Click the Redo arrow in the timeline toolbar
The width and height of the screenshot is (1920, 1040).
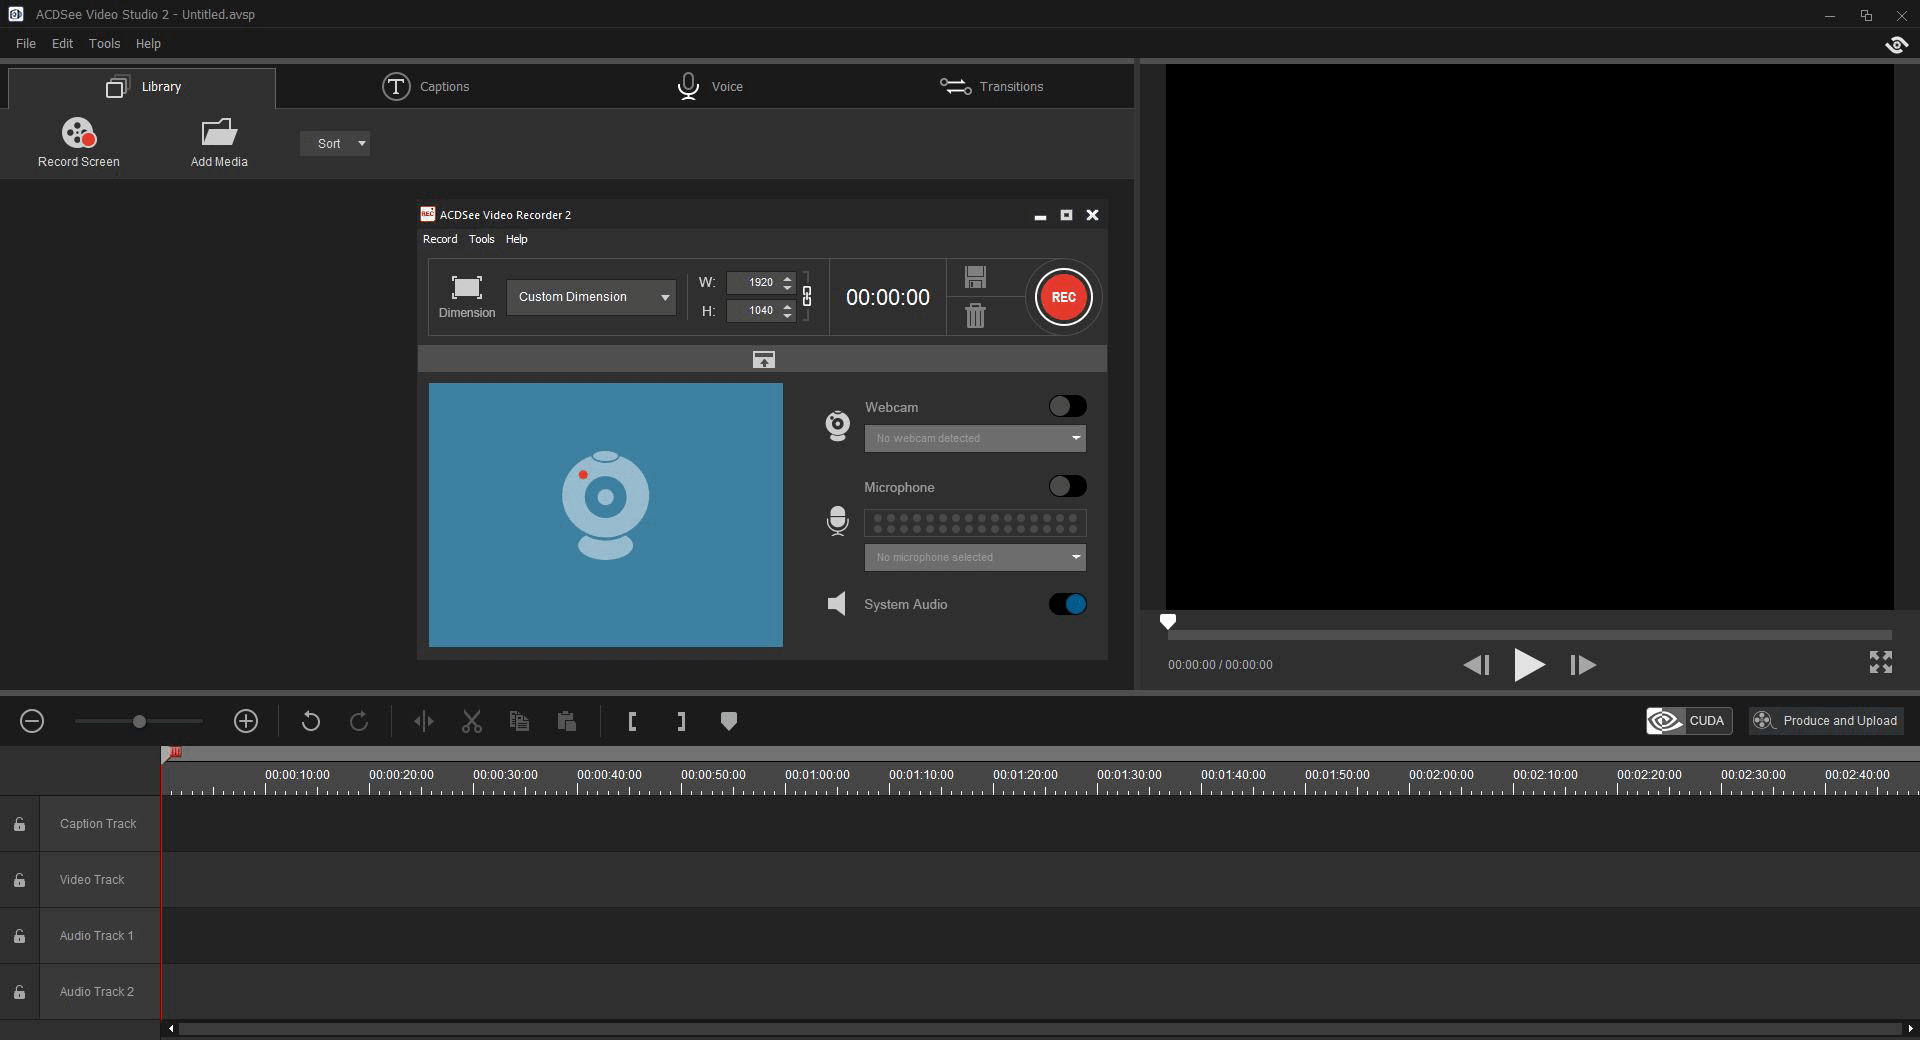pos(359,721)
